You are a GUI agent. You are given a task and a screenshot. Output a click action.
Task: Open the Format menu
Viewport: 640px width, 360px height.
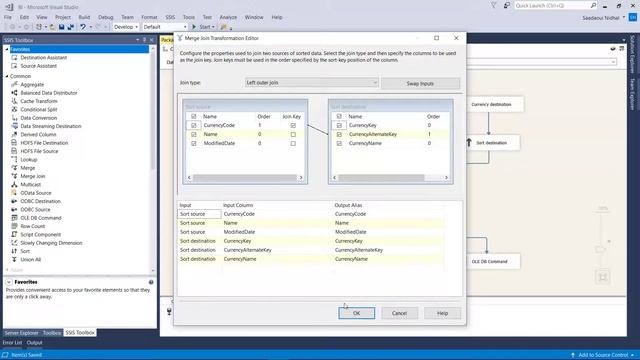(149, 17)
